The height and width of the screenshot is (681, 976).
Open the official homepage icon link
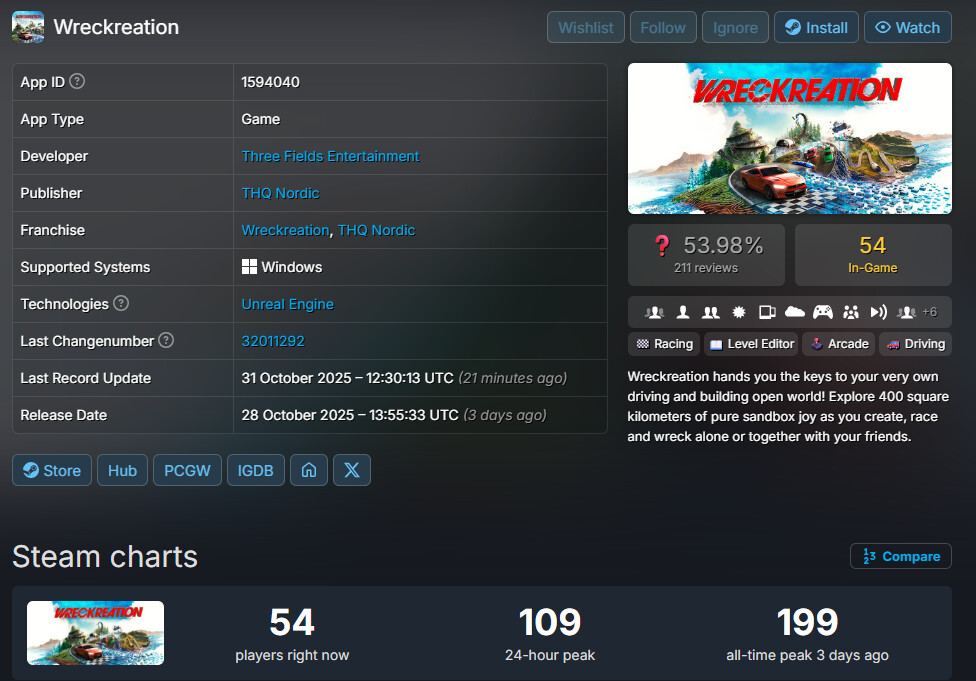[x=309, y=470]
